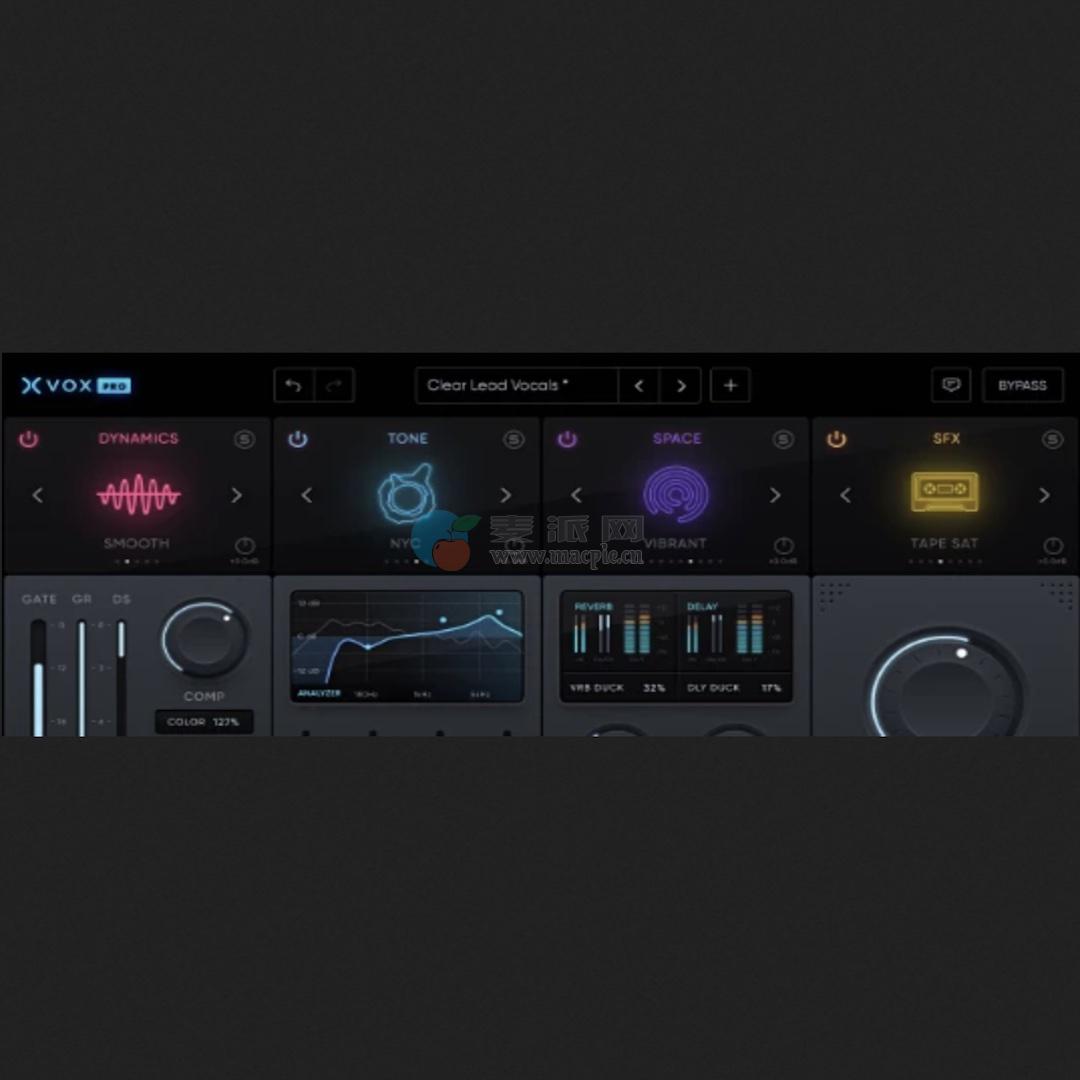Click the purple spiral icon in SPACE module

point(676,492)
